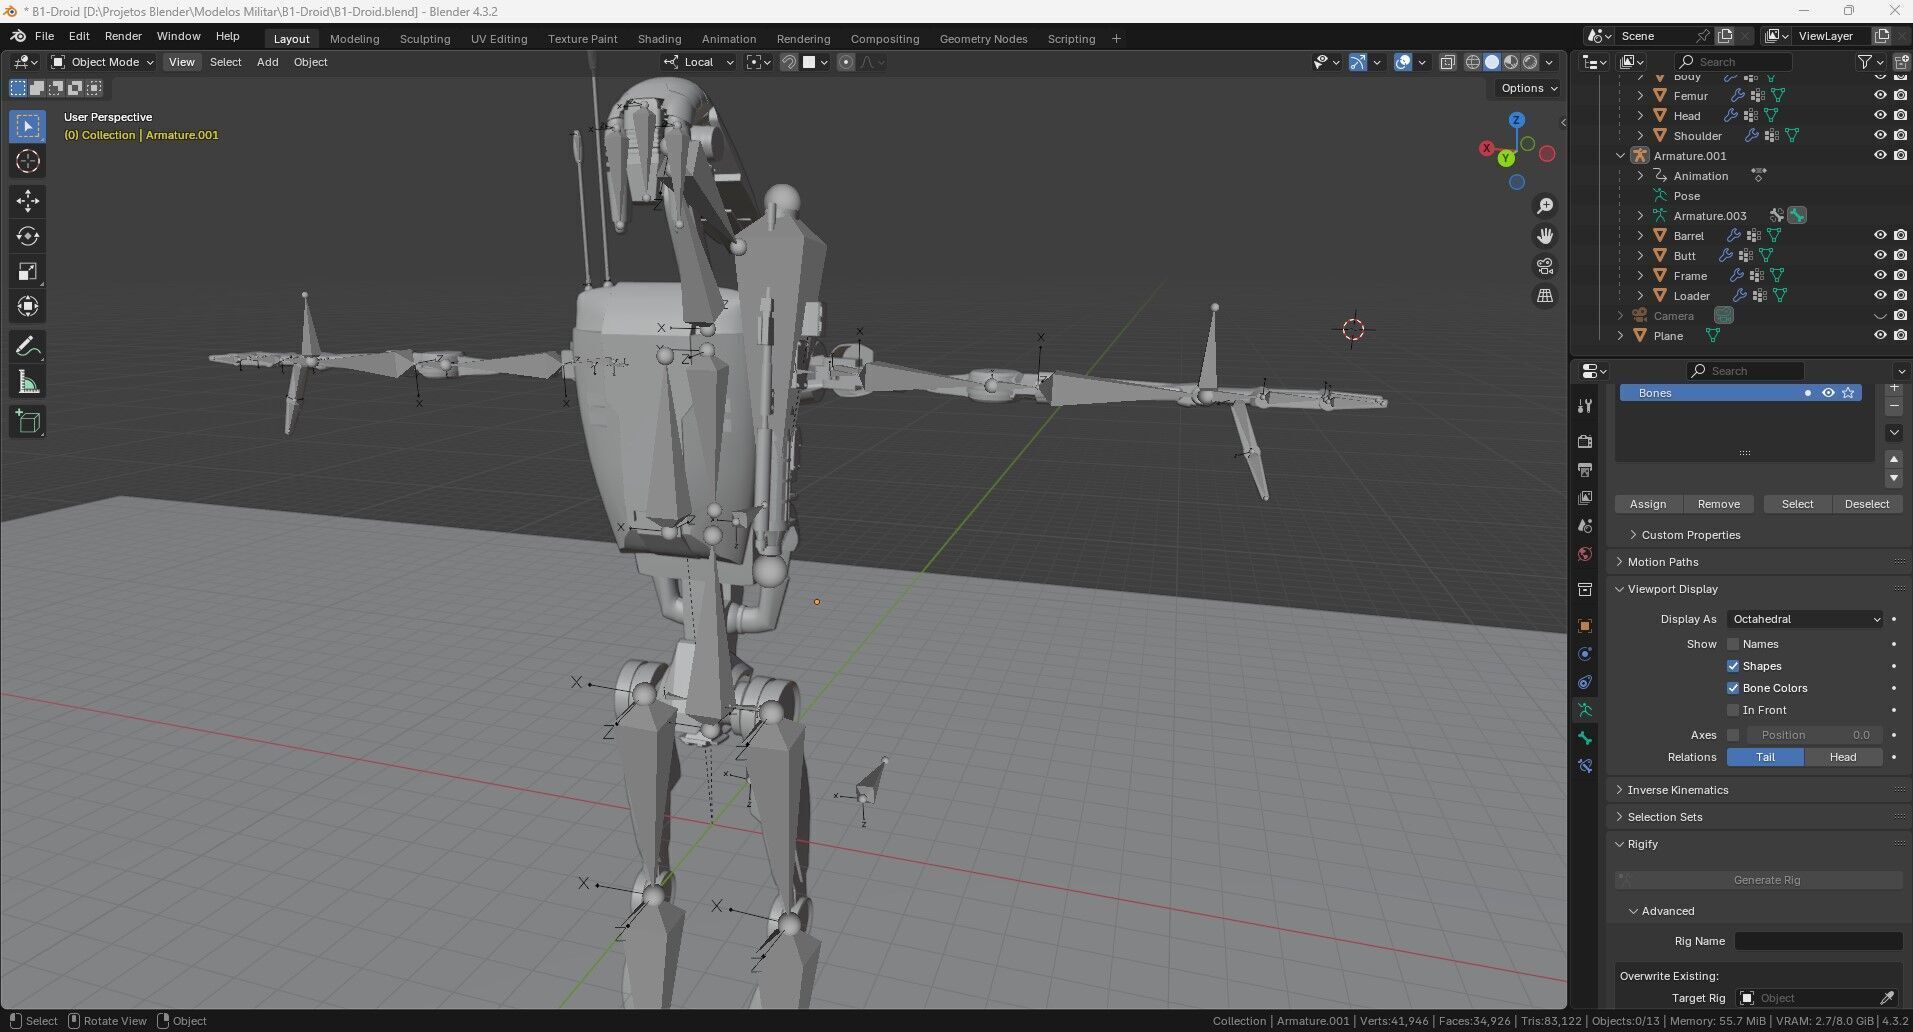1913x1032 pixels.
Task: Toggle the camera view icon
Action: [1545, 266]
